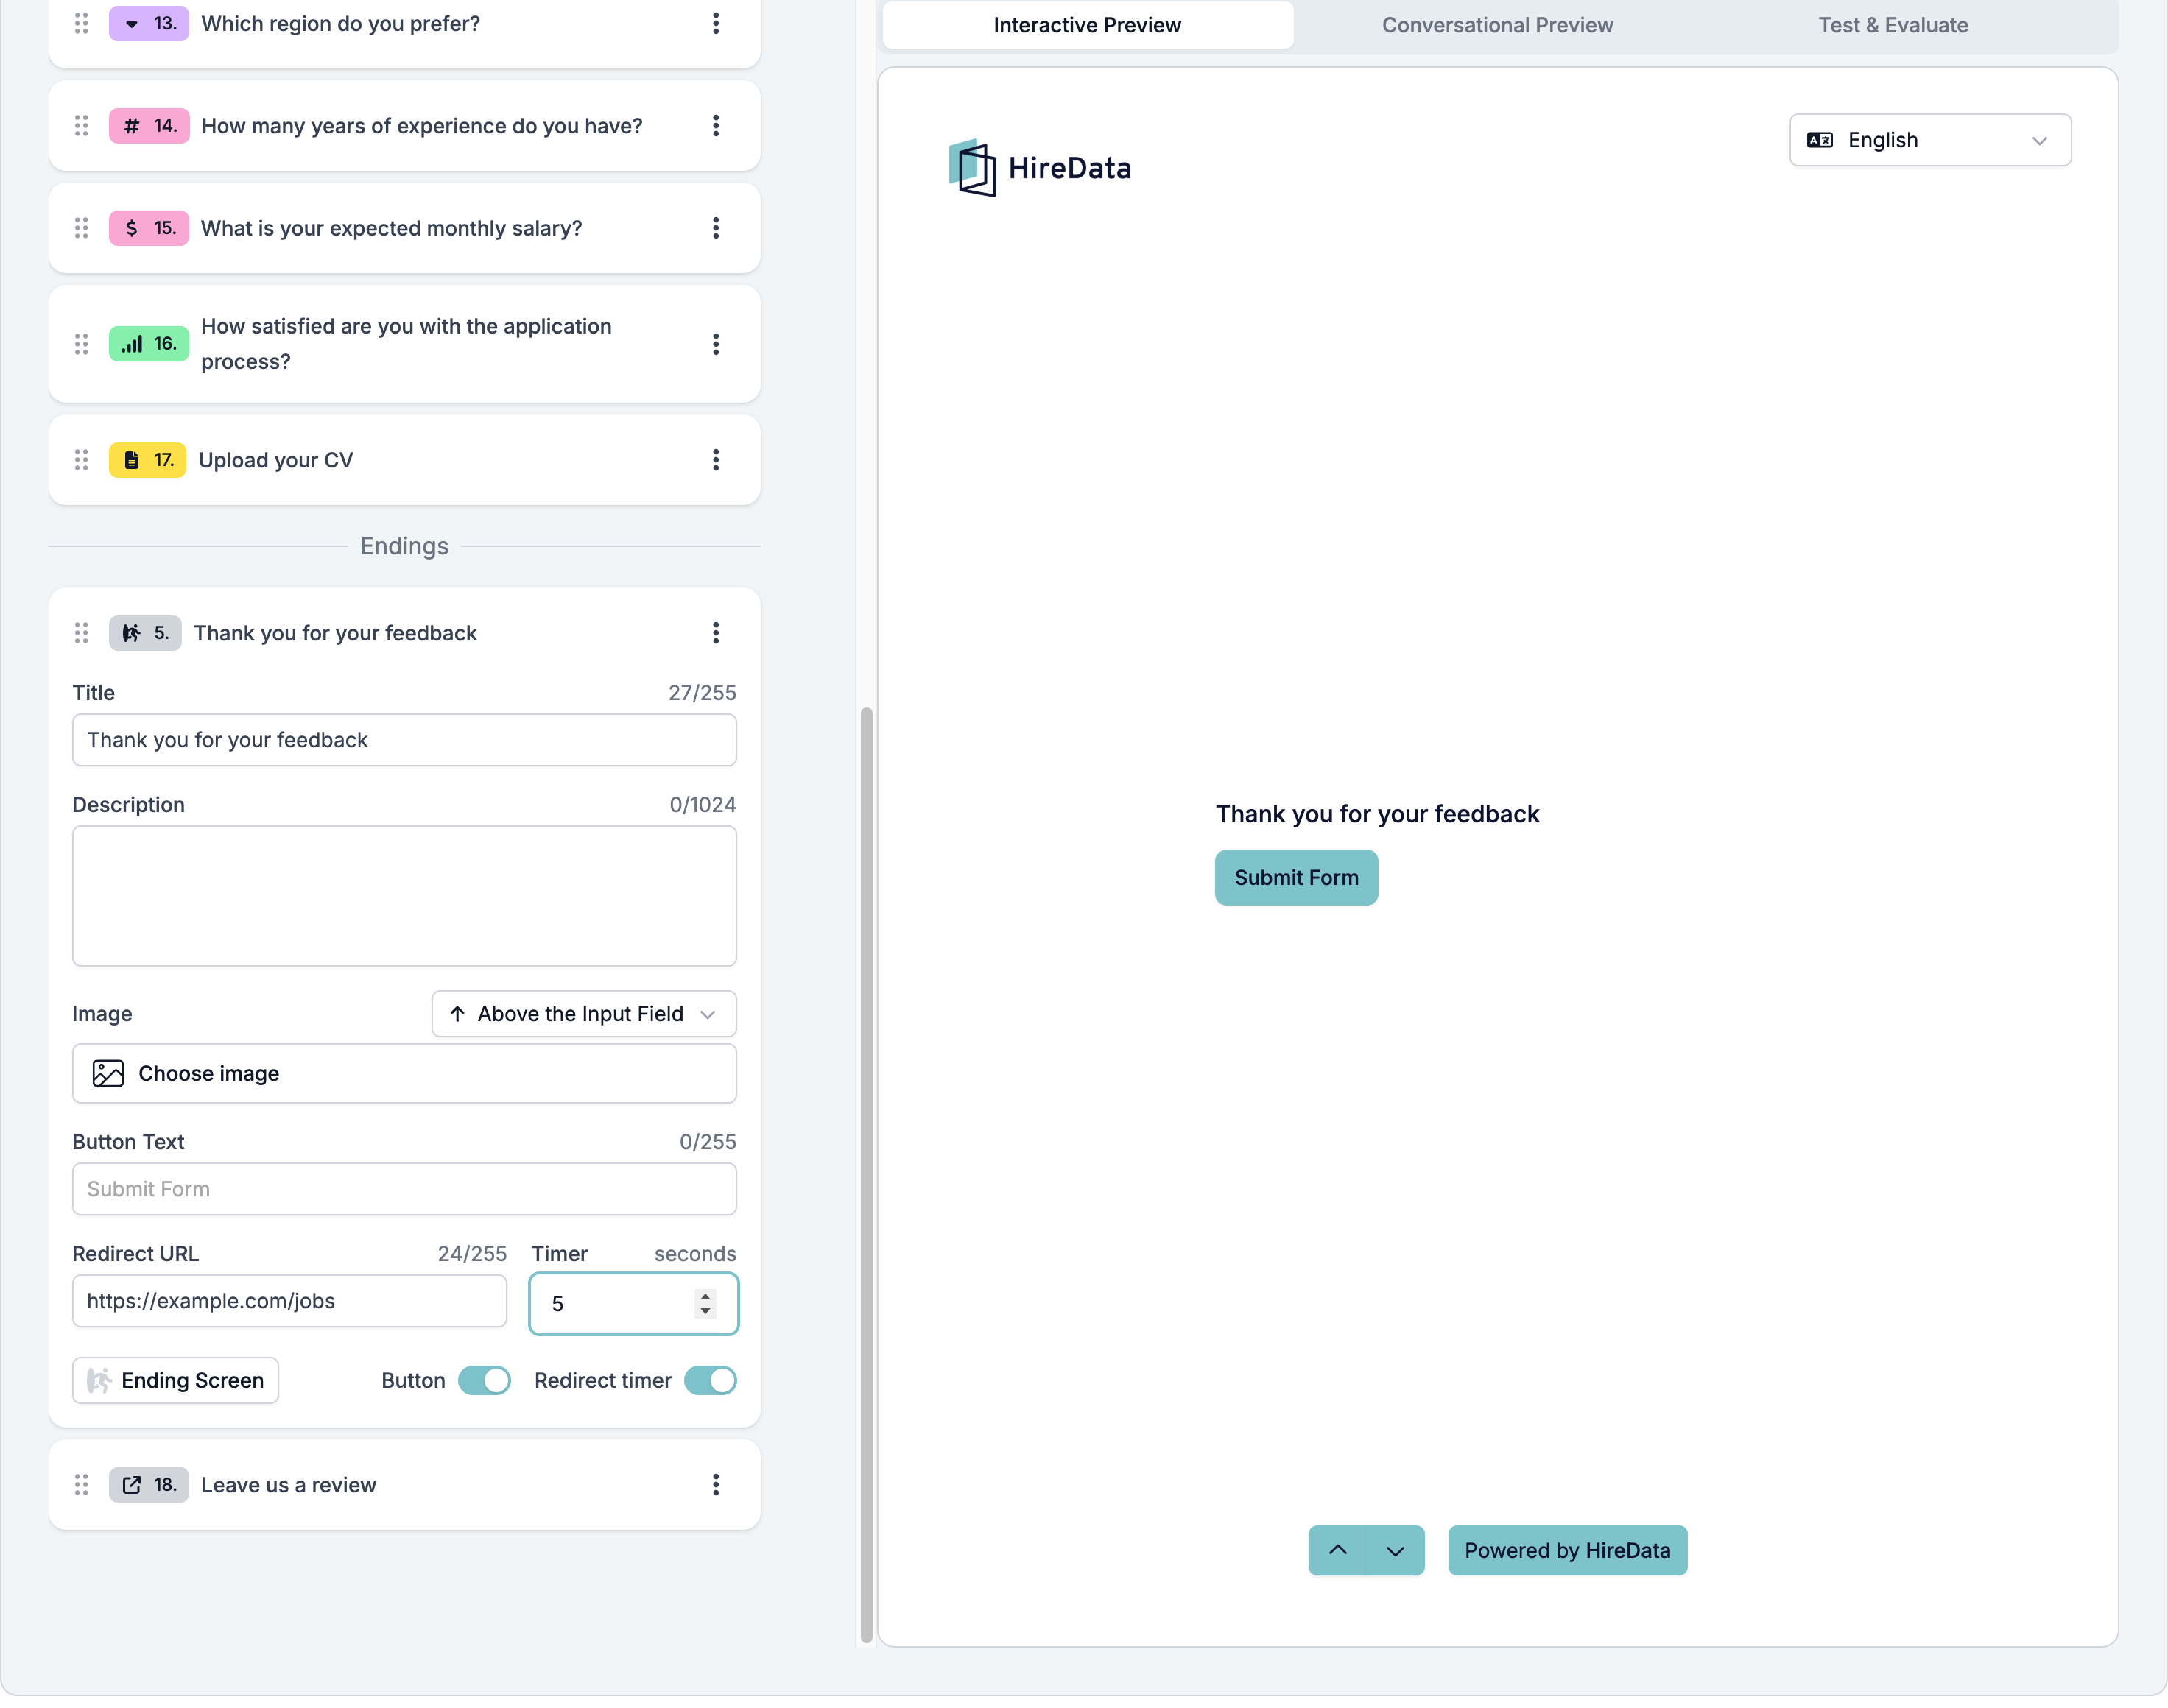Select the 'Leave us a review' ending

coord(289,1485)
